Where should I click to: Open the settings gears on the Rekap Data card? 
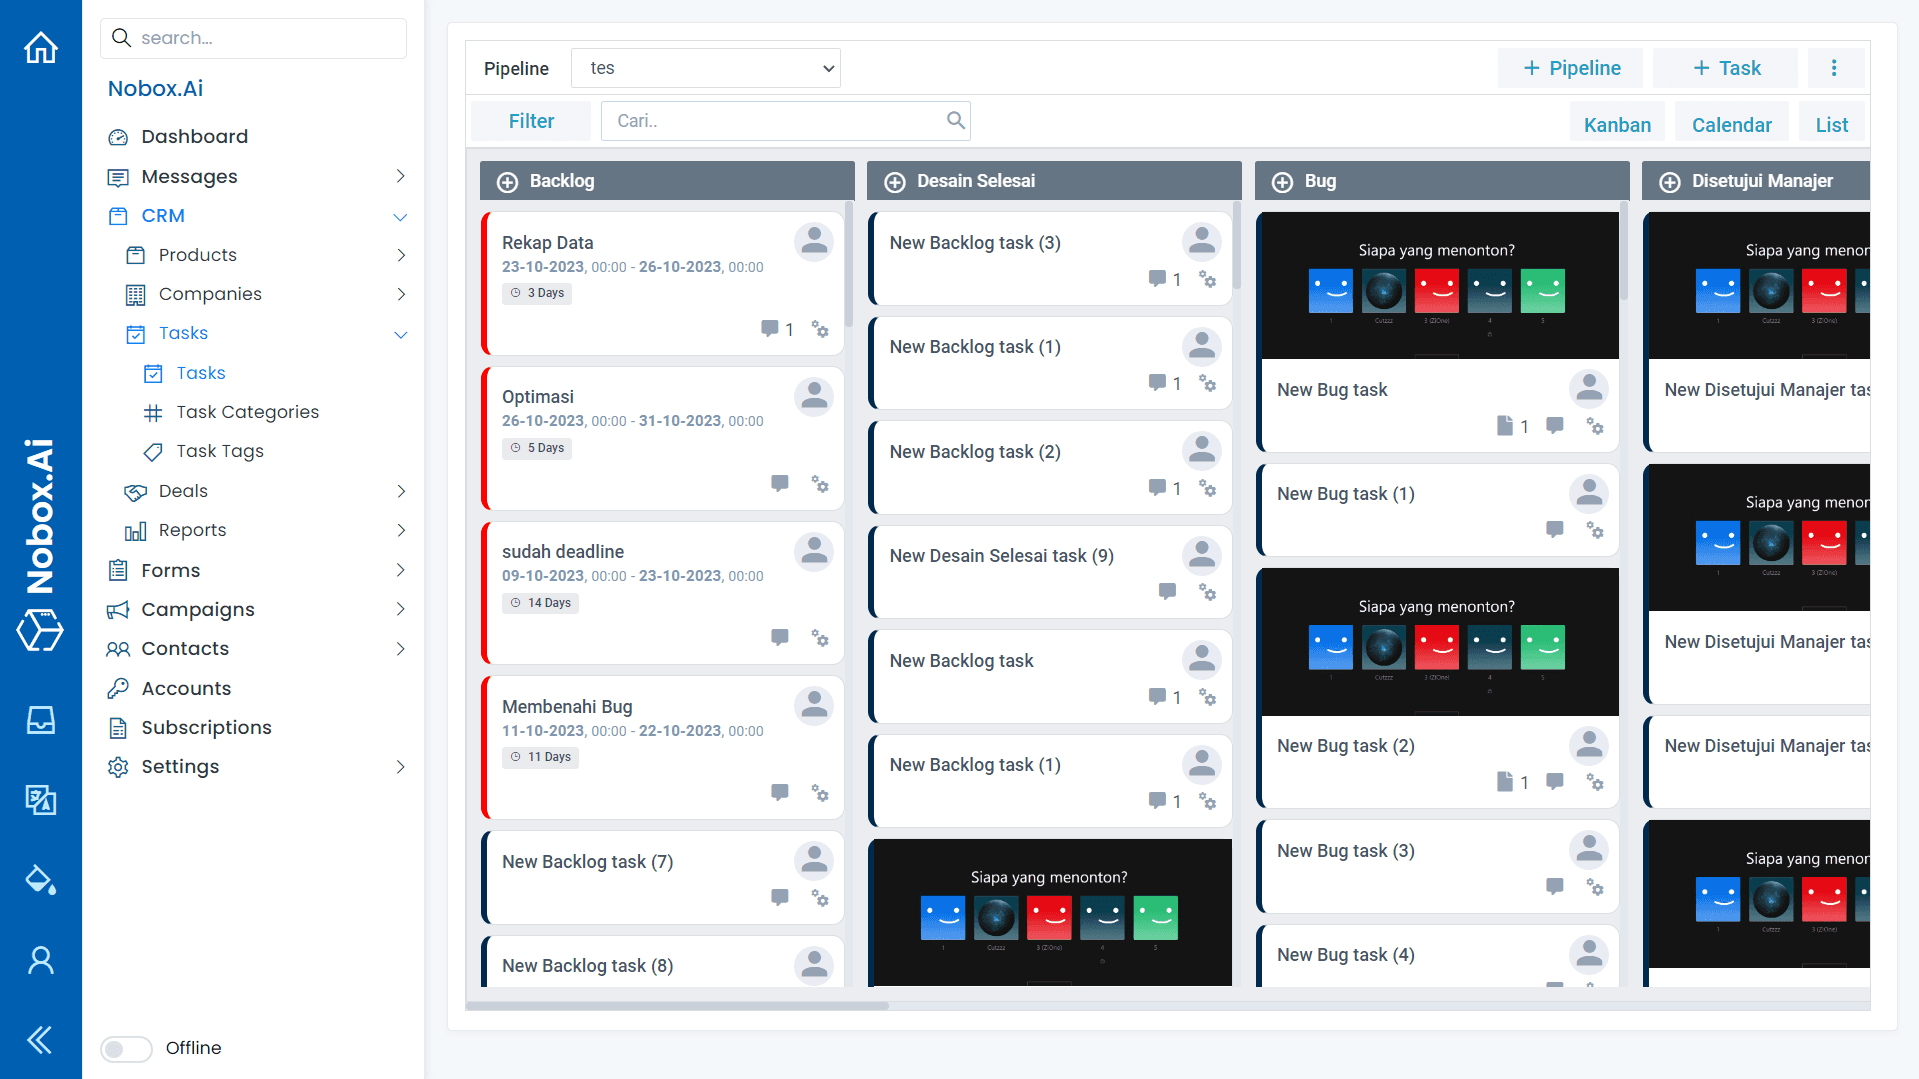pos(820,329)
